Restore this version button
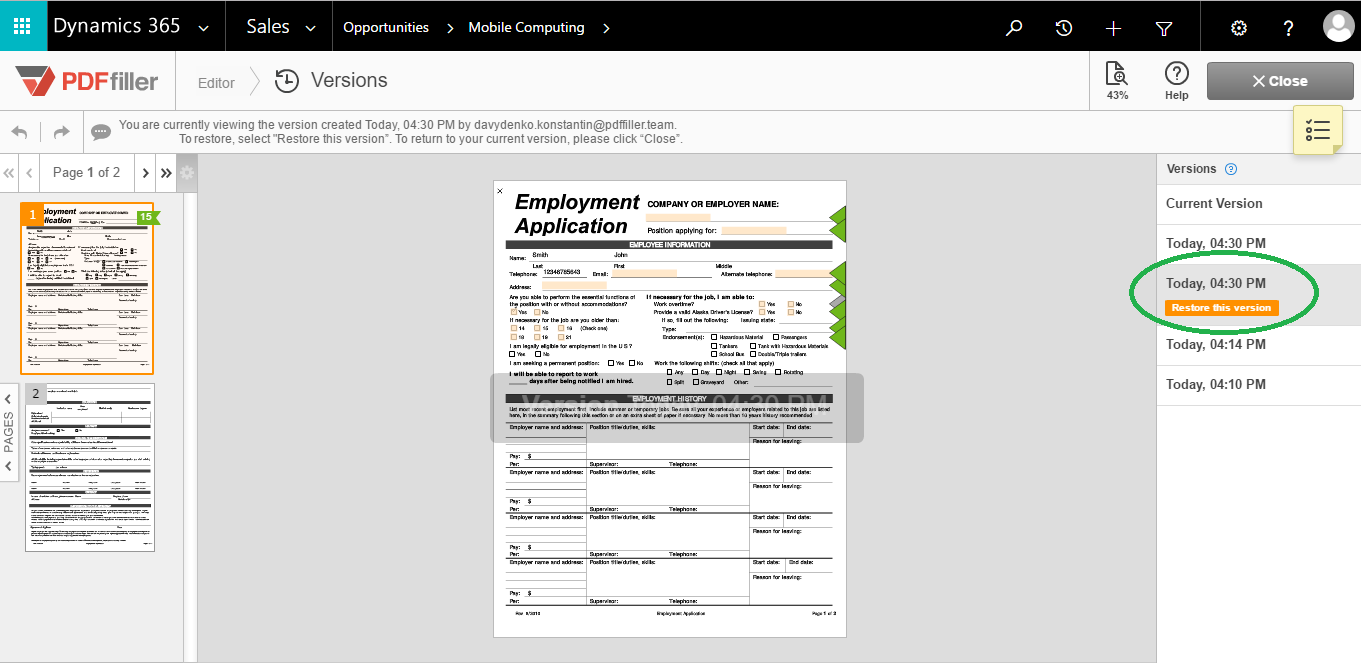 pos(1221,308)
